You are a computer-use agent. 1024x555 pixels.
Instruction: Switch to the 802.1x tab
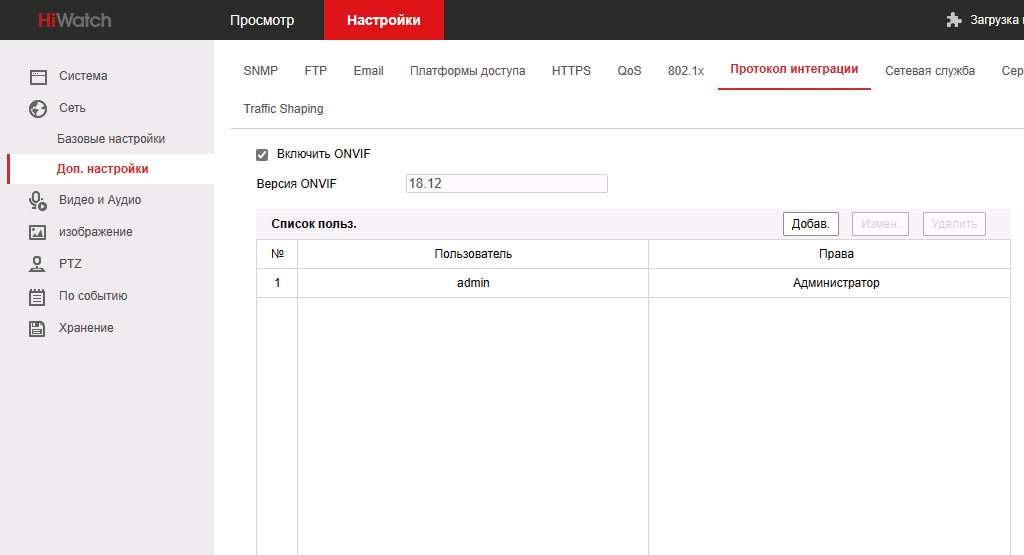[x=686, y=71]
